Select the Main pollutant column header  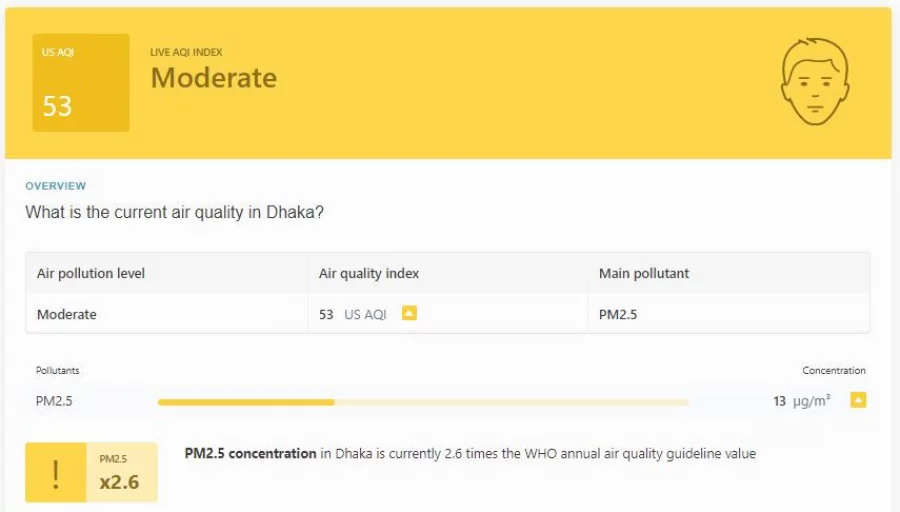click(x=644, y=273)
